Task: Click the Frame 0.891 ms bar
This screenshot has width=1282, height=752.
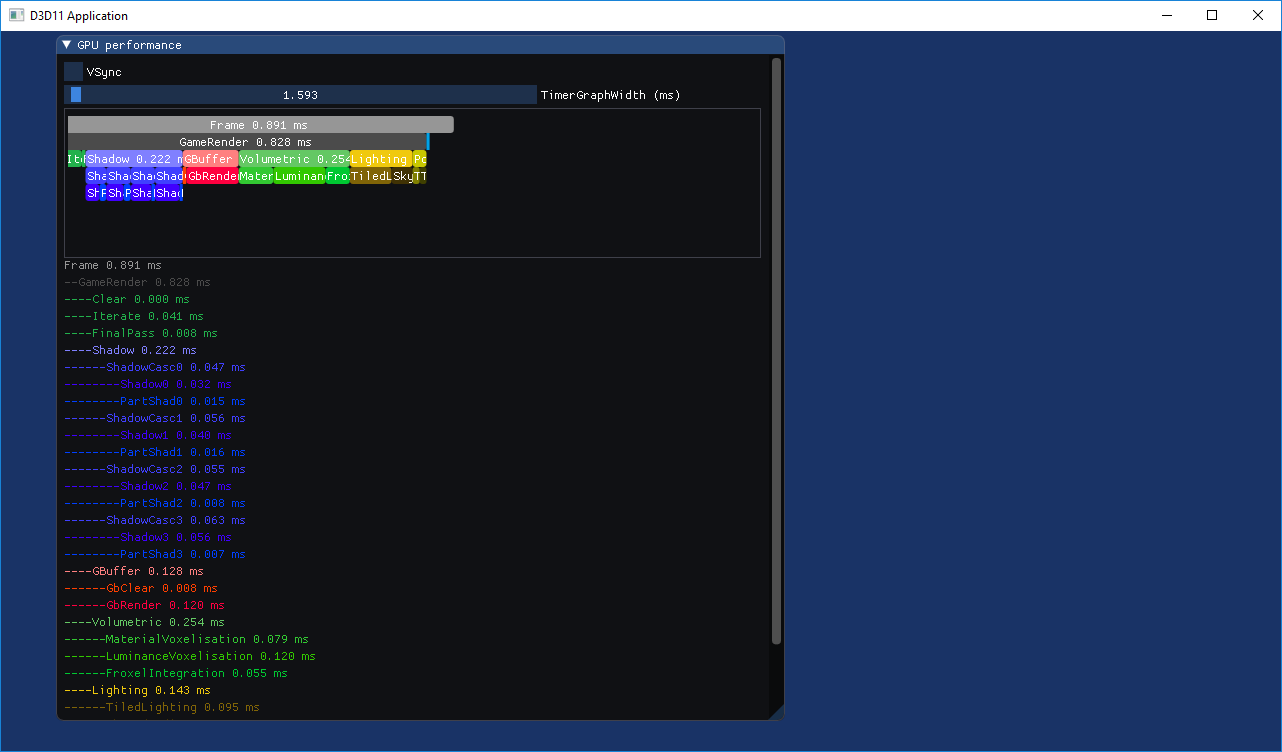Action: (x=260, y=125)
